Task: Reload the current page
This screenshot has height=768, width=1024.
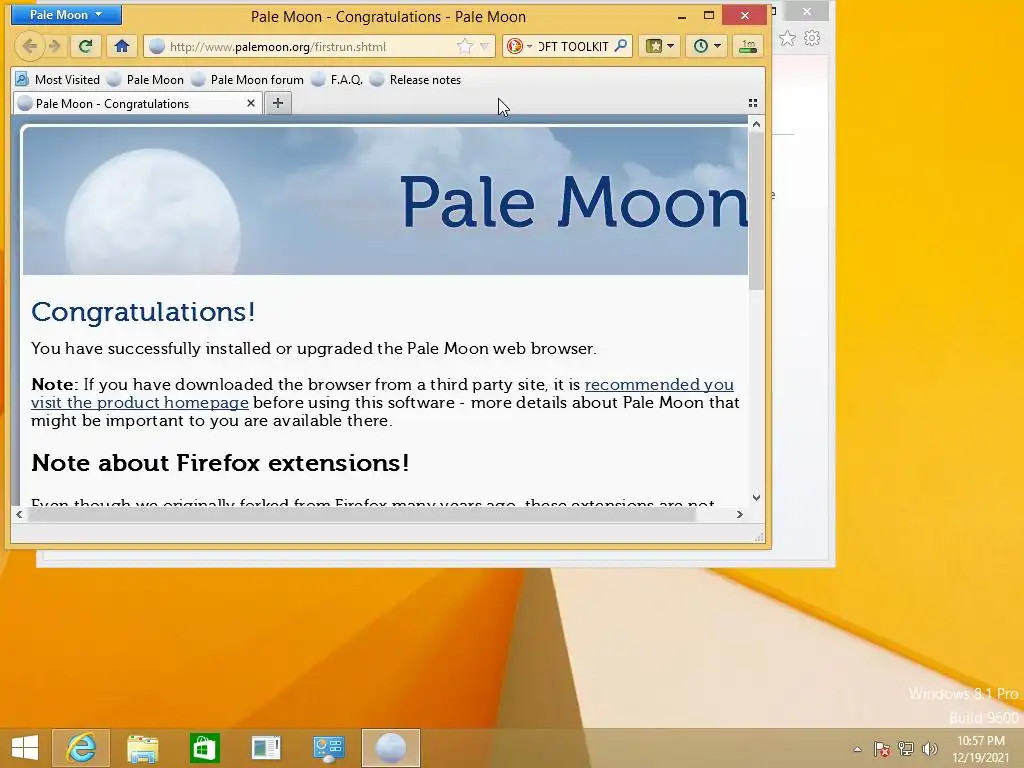Action: coord(86,46)
